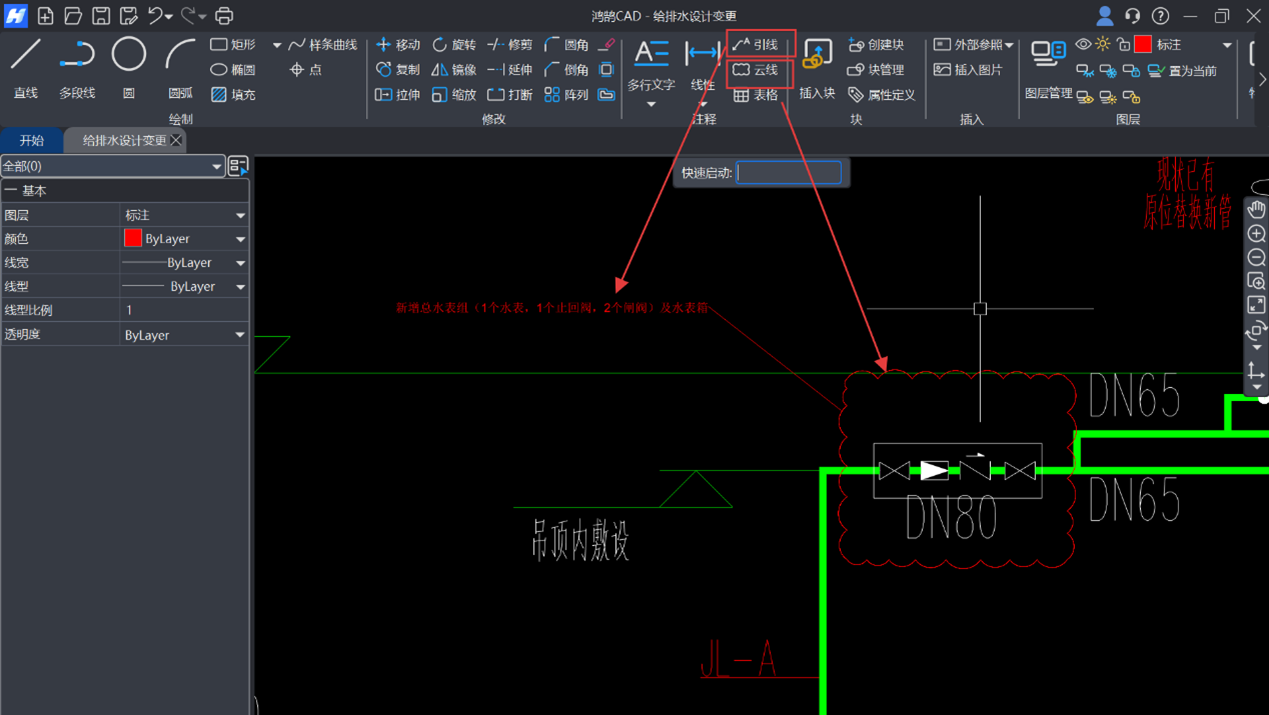Select the 给排水设计变更 document tab
Image resolution: width=1269 pixels, height=715 pixels.
pyautogui.click(x=124, y=141)
